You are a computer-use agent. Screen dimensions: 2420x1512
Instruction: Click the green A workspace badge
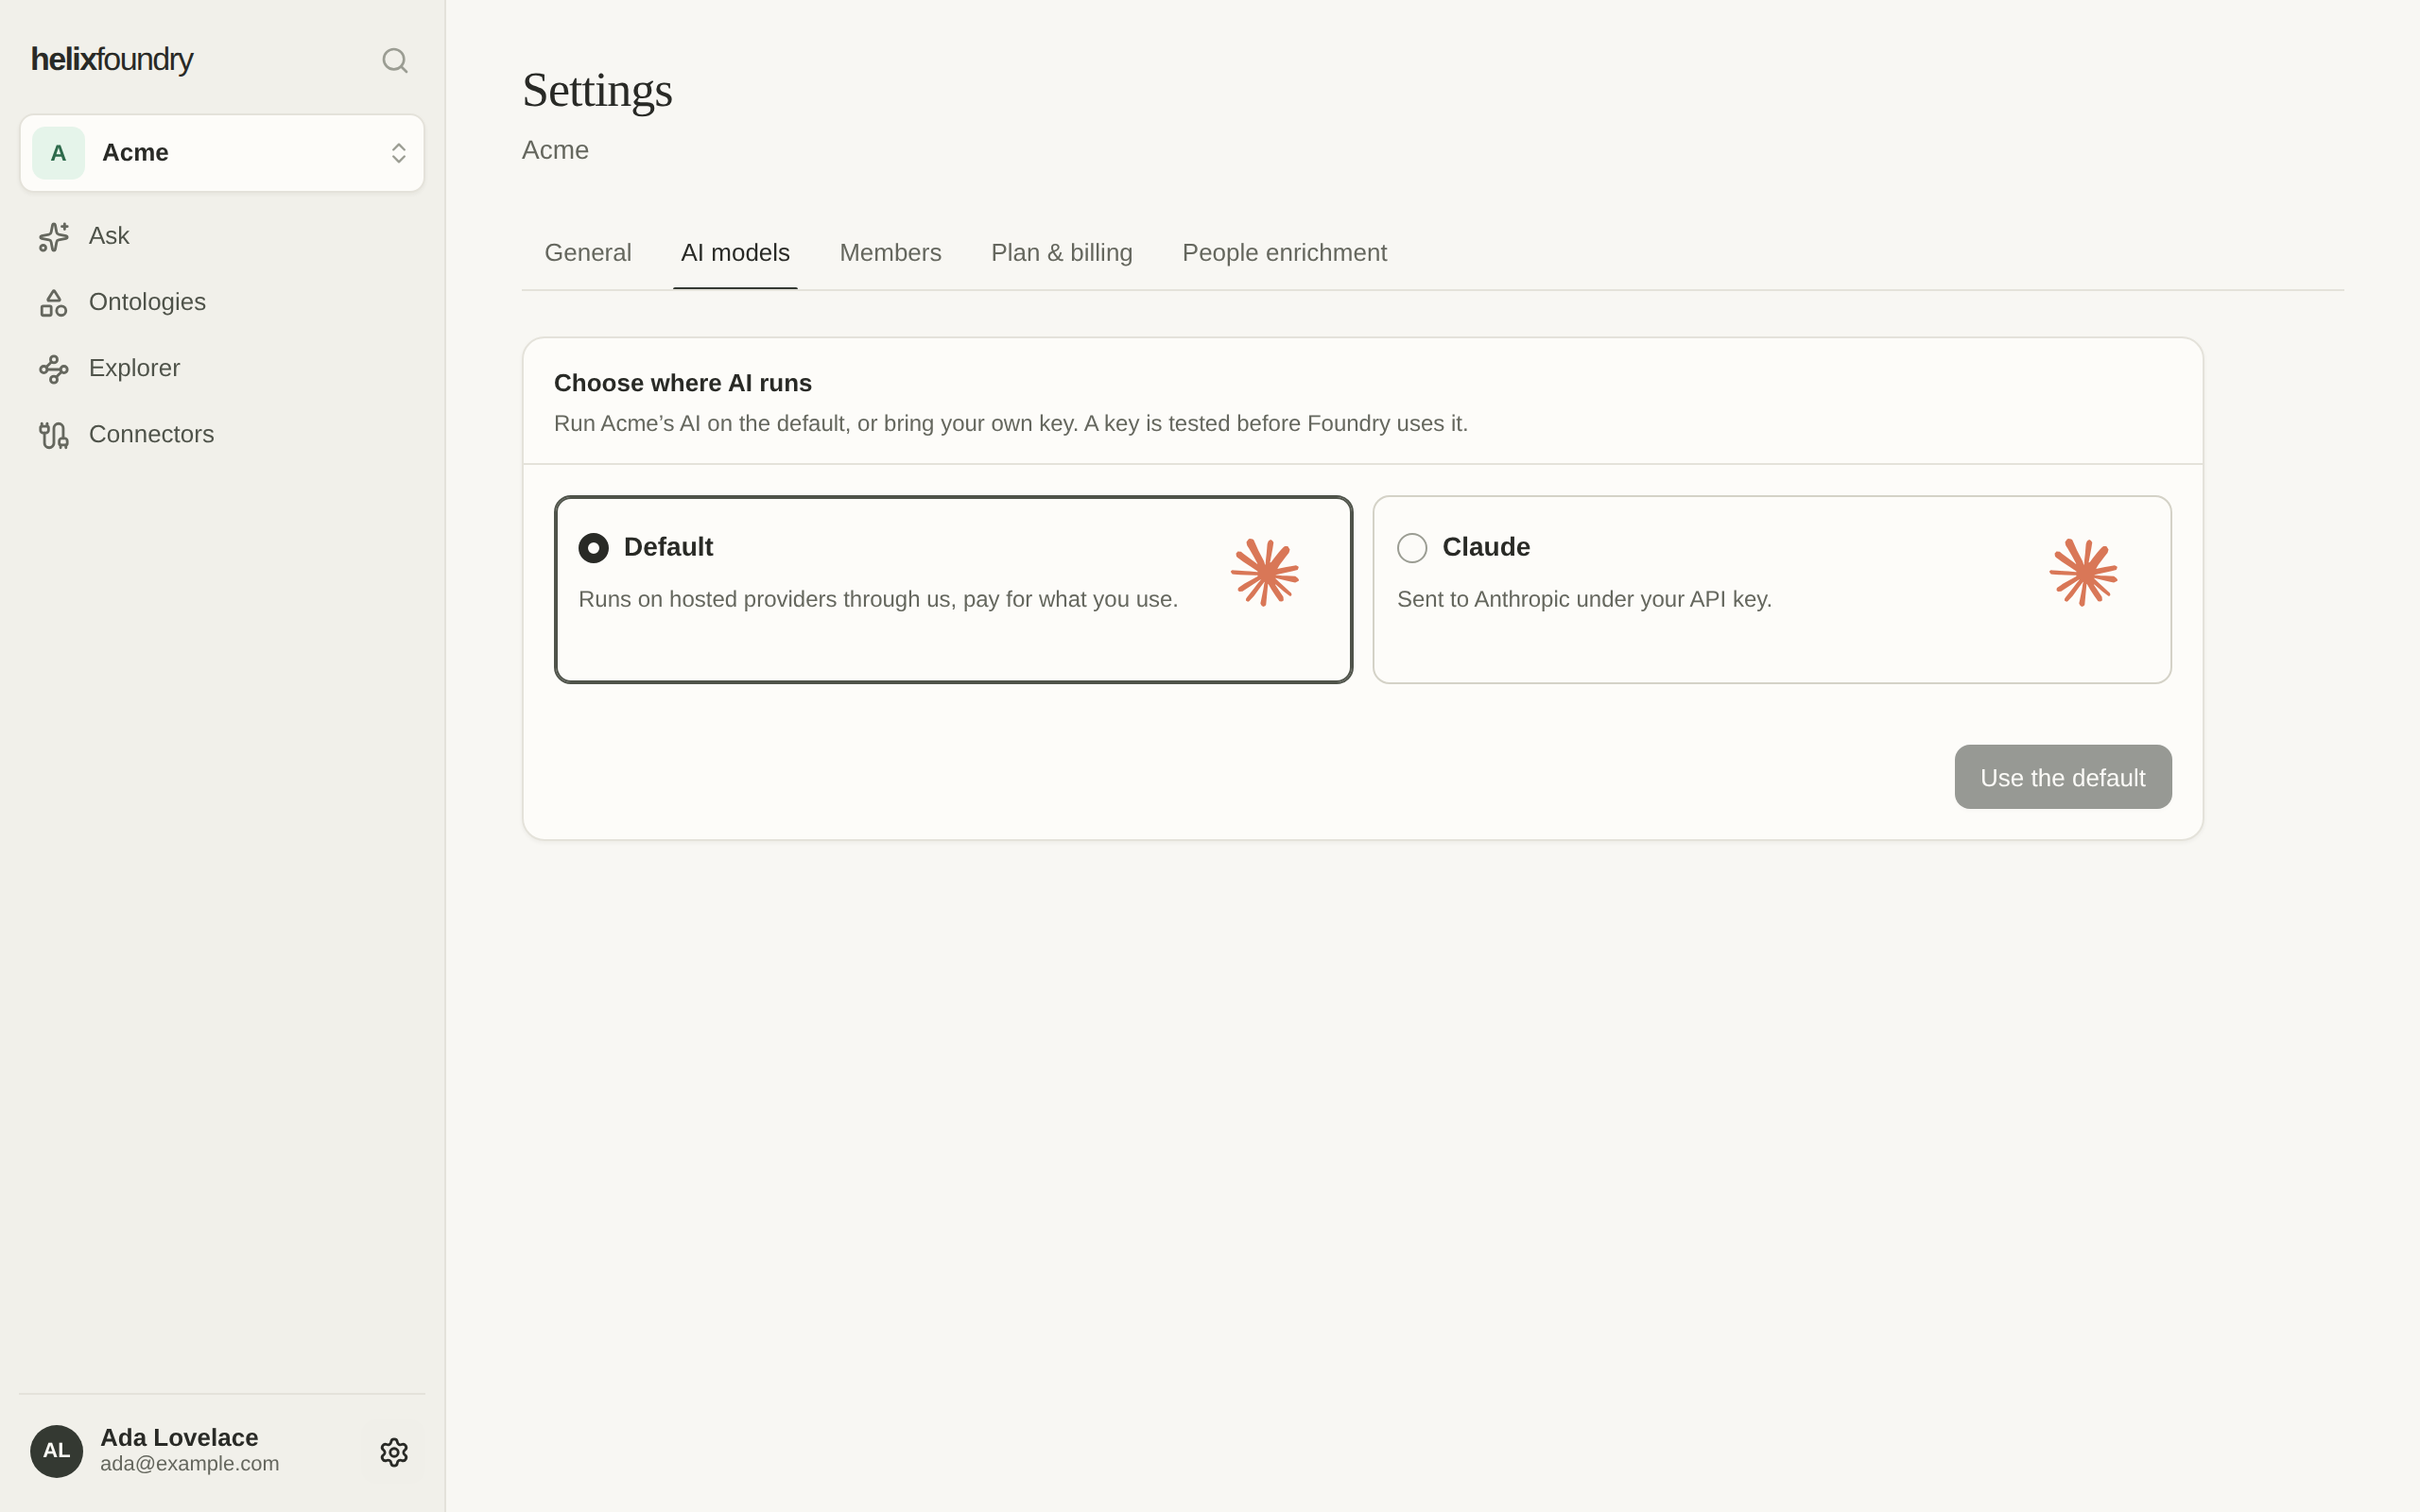pyautogui.click(x=58, y=153)
